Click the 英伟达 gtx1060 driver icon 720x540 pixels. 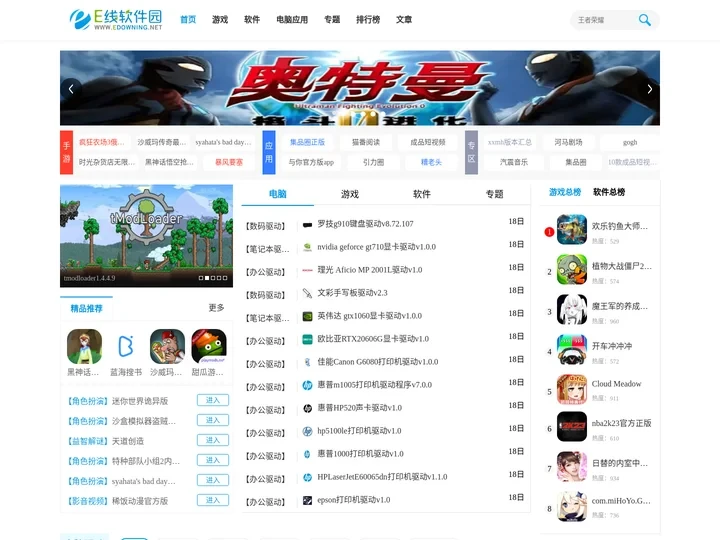coord(307,316)
